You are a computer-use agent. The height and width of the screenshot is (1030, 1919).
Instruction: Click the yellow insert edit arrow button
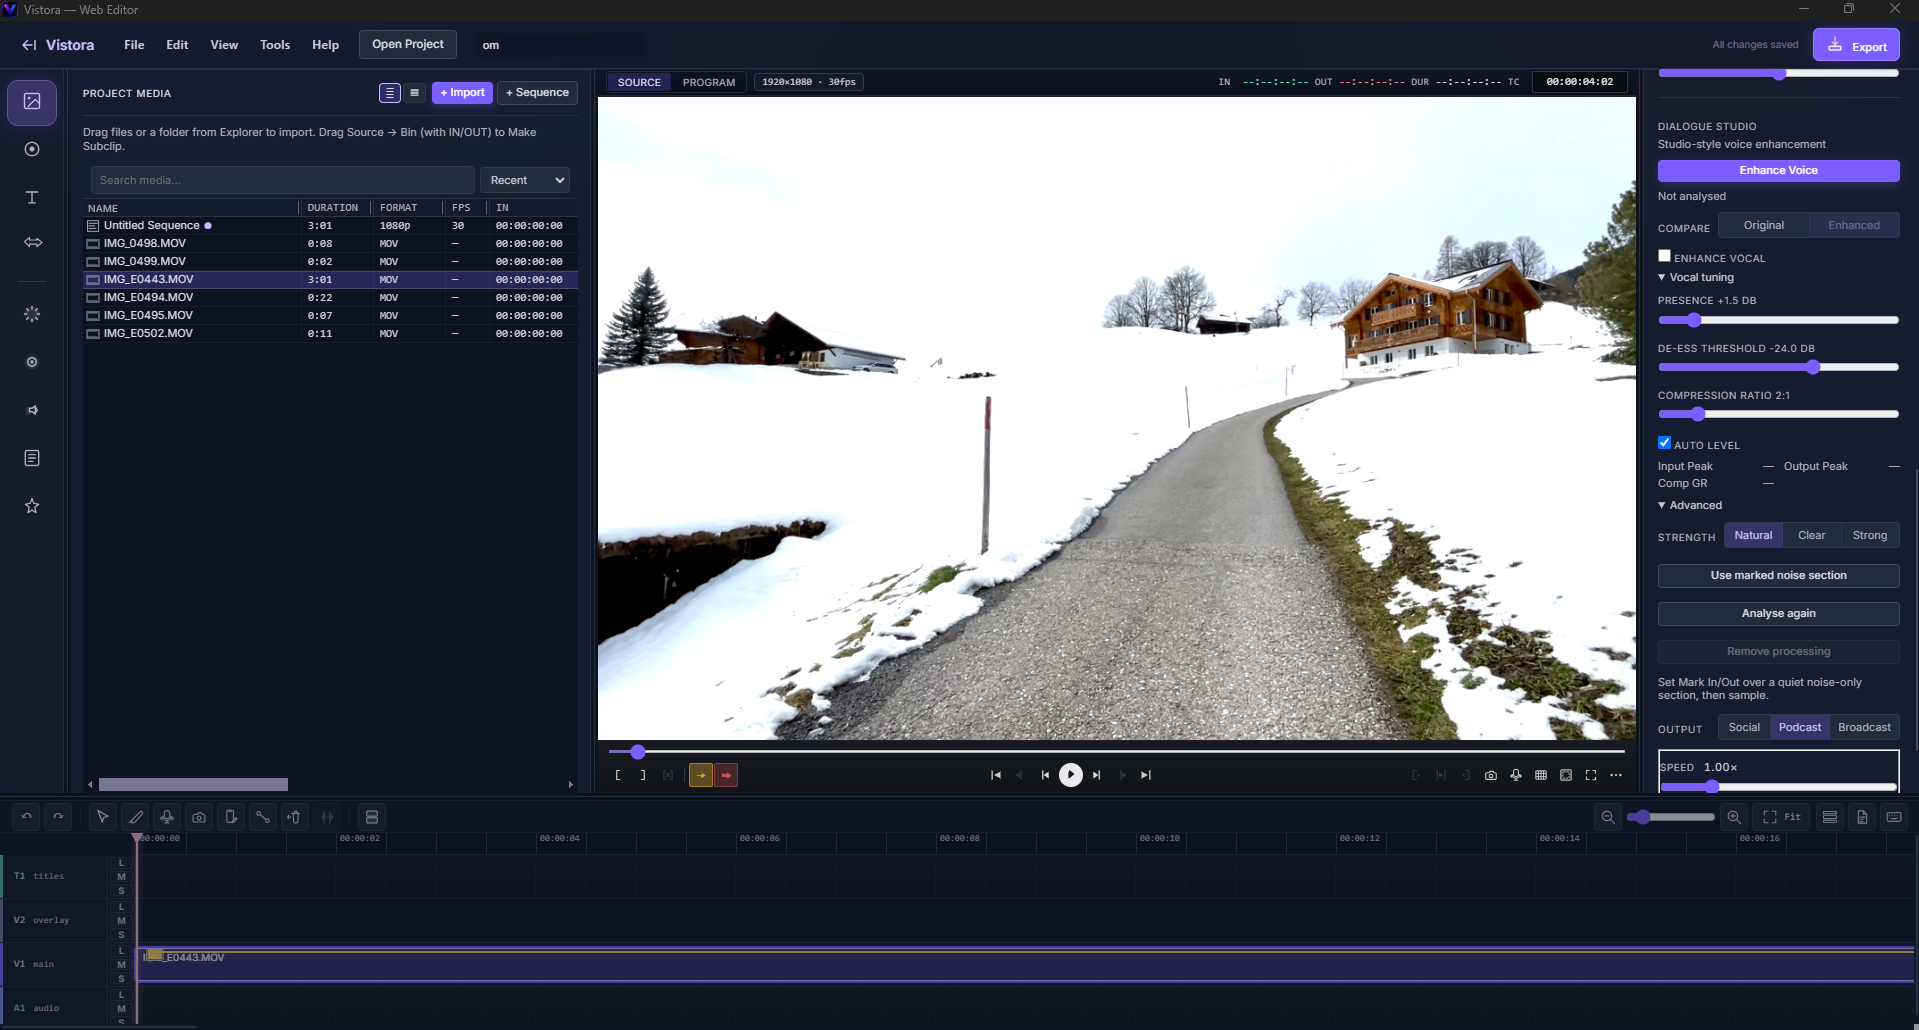(701, 775)
